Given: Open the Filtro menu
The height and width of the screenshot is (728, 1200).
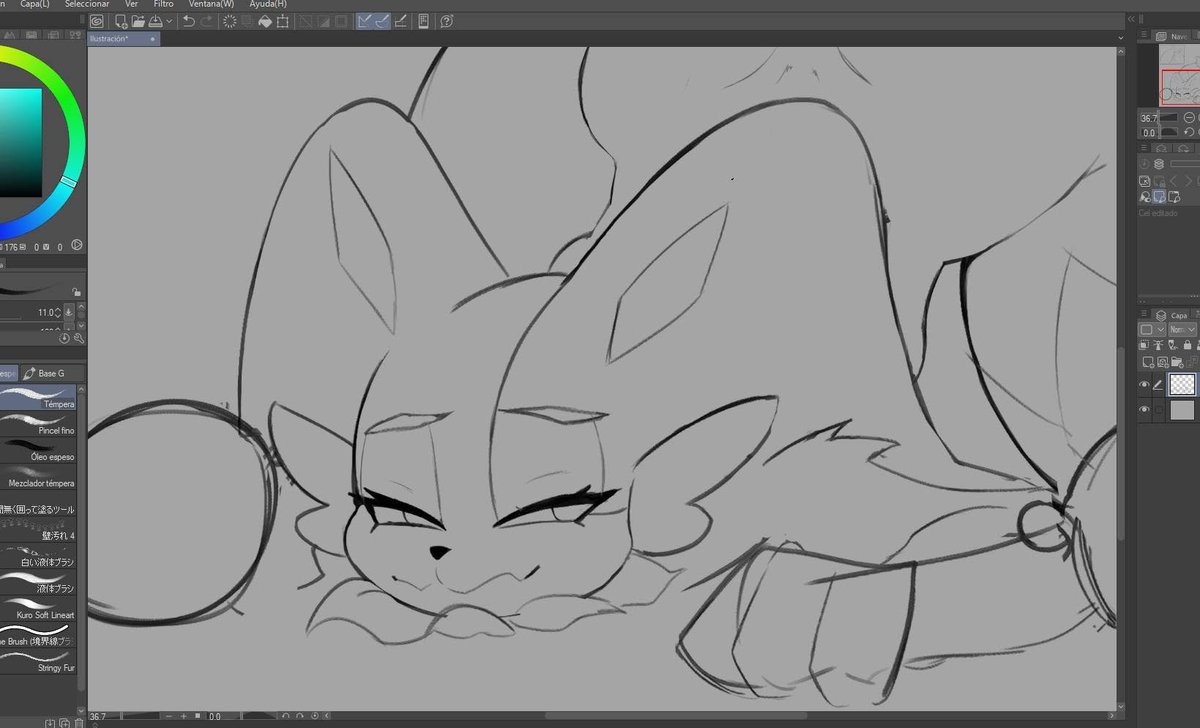Looking at the screenshot, I should point(163,4).
